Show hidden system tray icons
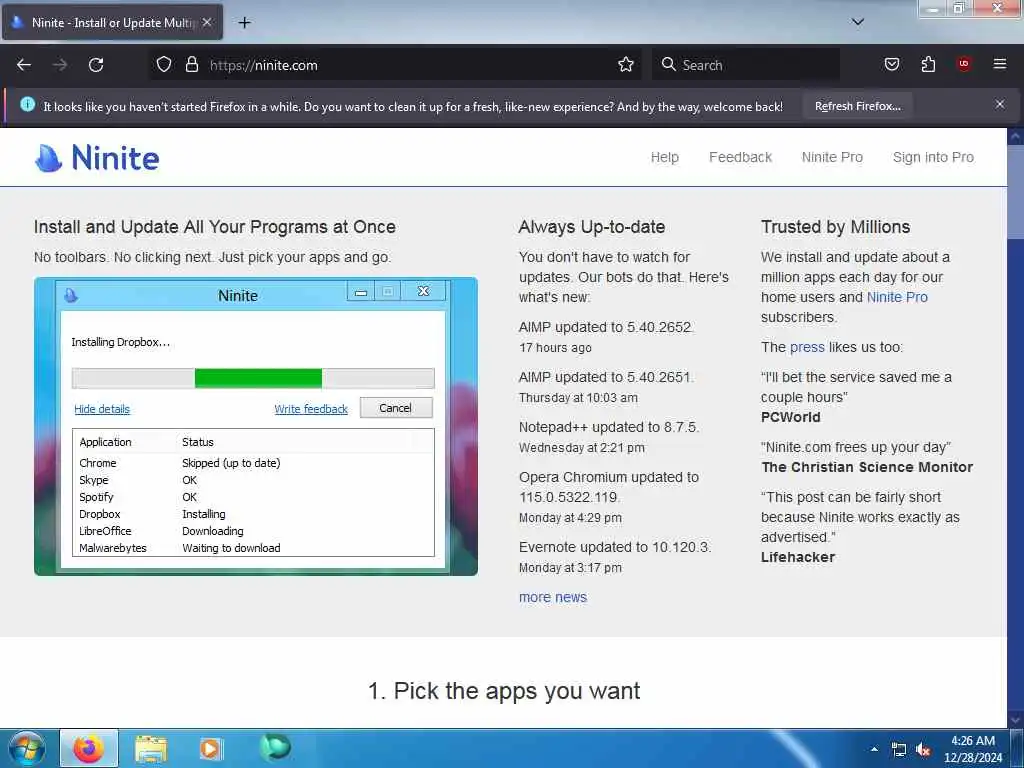 coord(874,749)
